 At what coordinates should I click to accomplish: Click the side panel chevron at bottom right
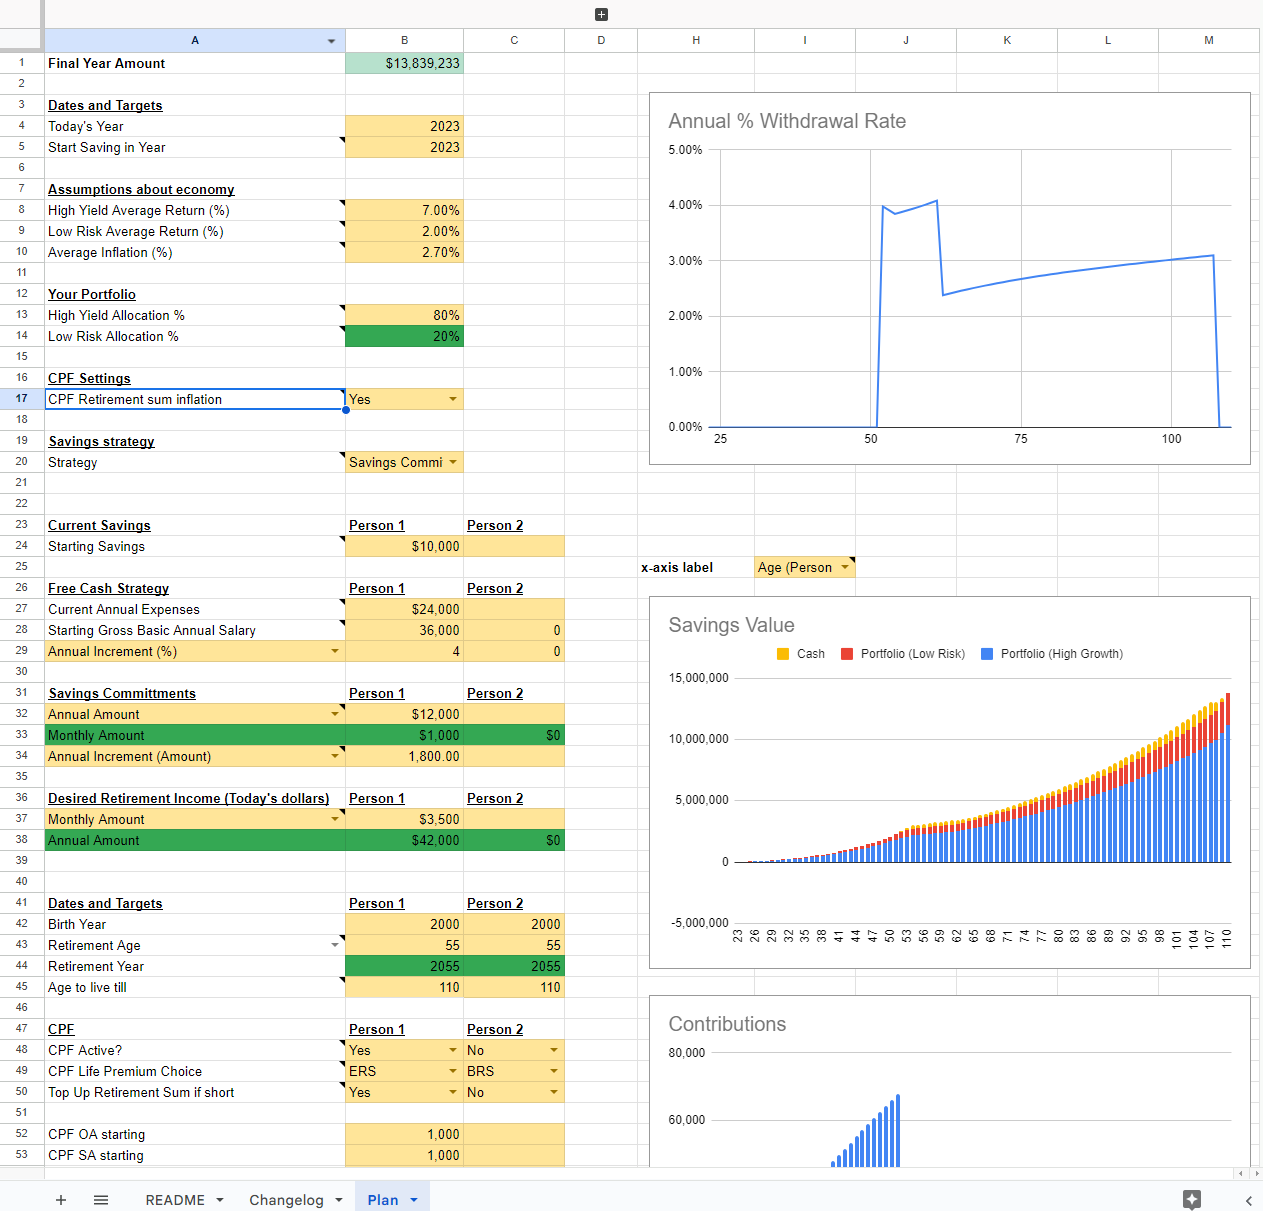pos(1249,1200)
